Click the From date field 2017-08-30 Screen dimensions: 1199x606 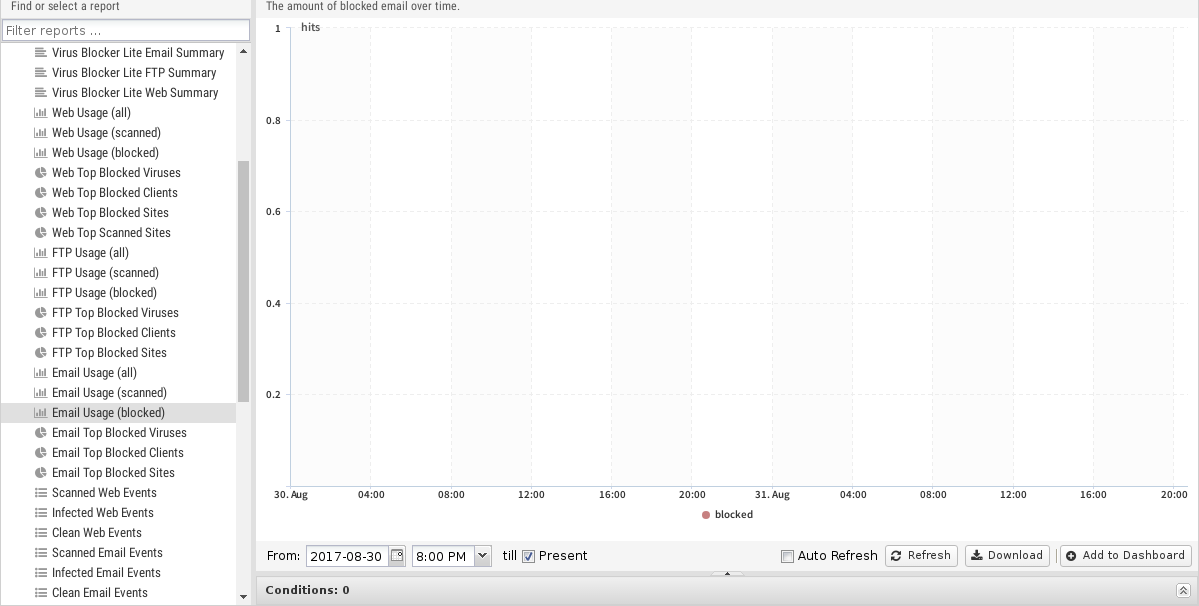pyautogui.click(x=348, y=556)
